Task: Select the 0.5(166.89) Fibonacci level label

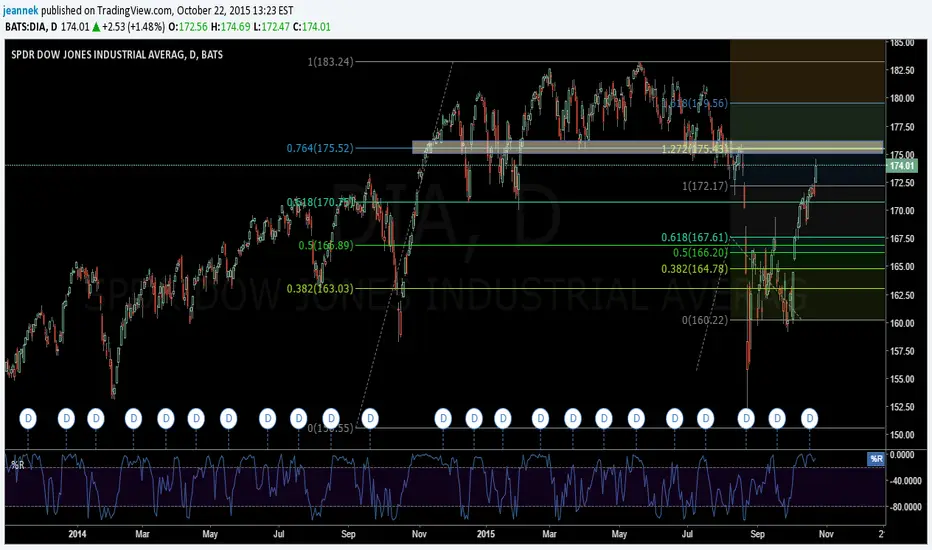Action: coord(326,245)
